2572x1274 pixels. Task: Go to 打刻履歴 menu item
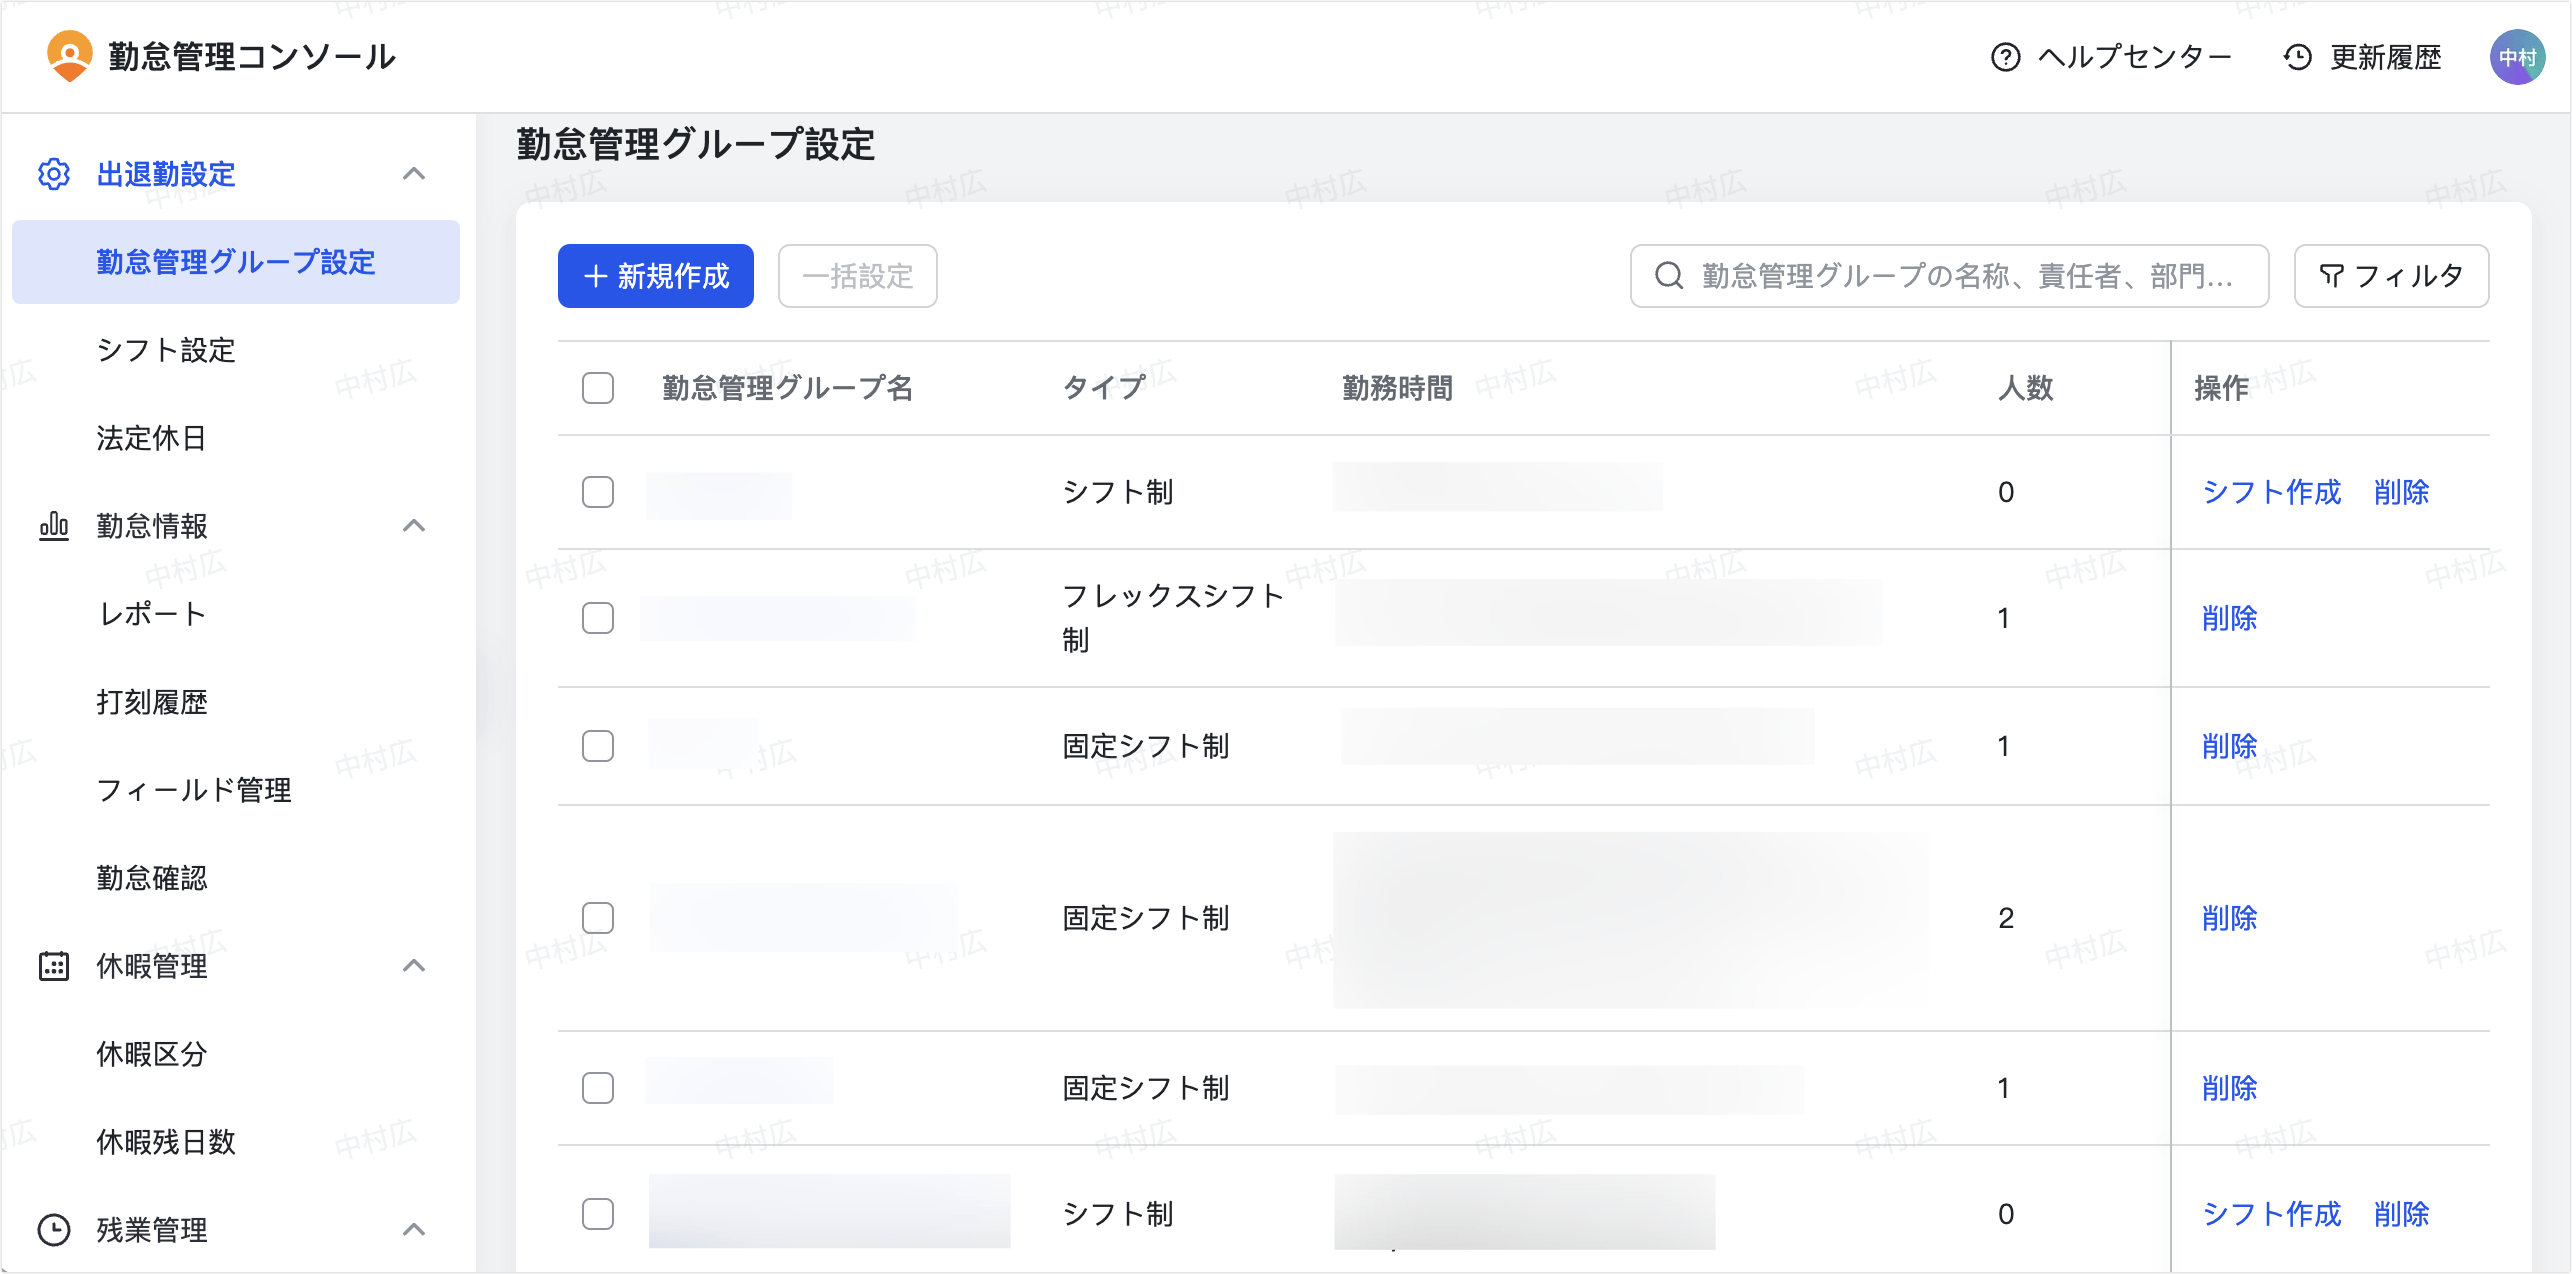(x=152, y=702)
